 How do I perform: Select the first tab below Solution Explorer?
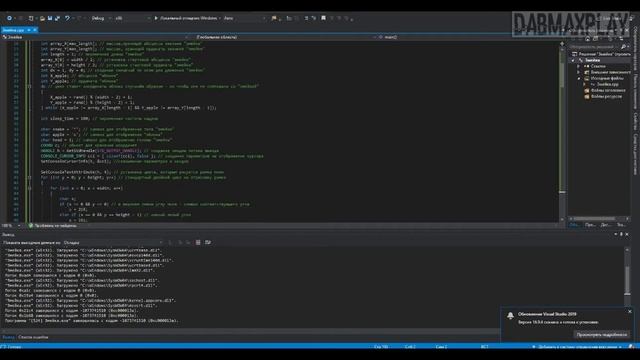click(x=574, y=225)
